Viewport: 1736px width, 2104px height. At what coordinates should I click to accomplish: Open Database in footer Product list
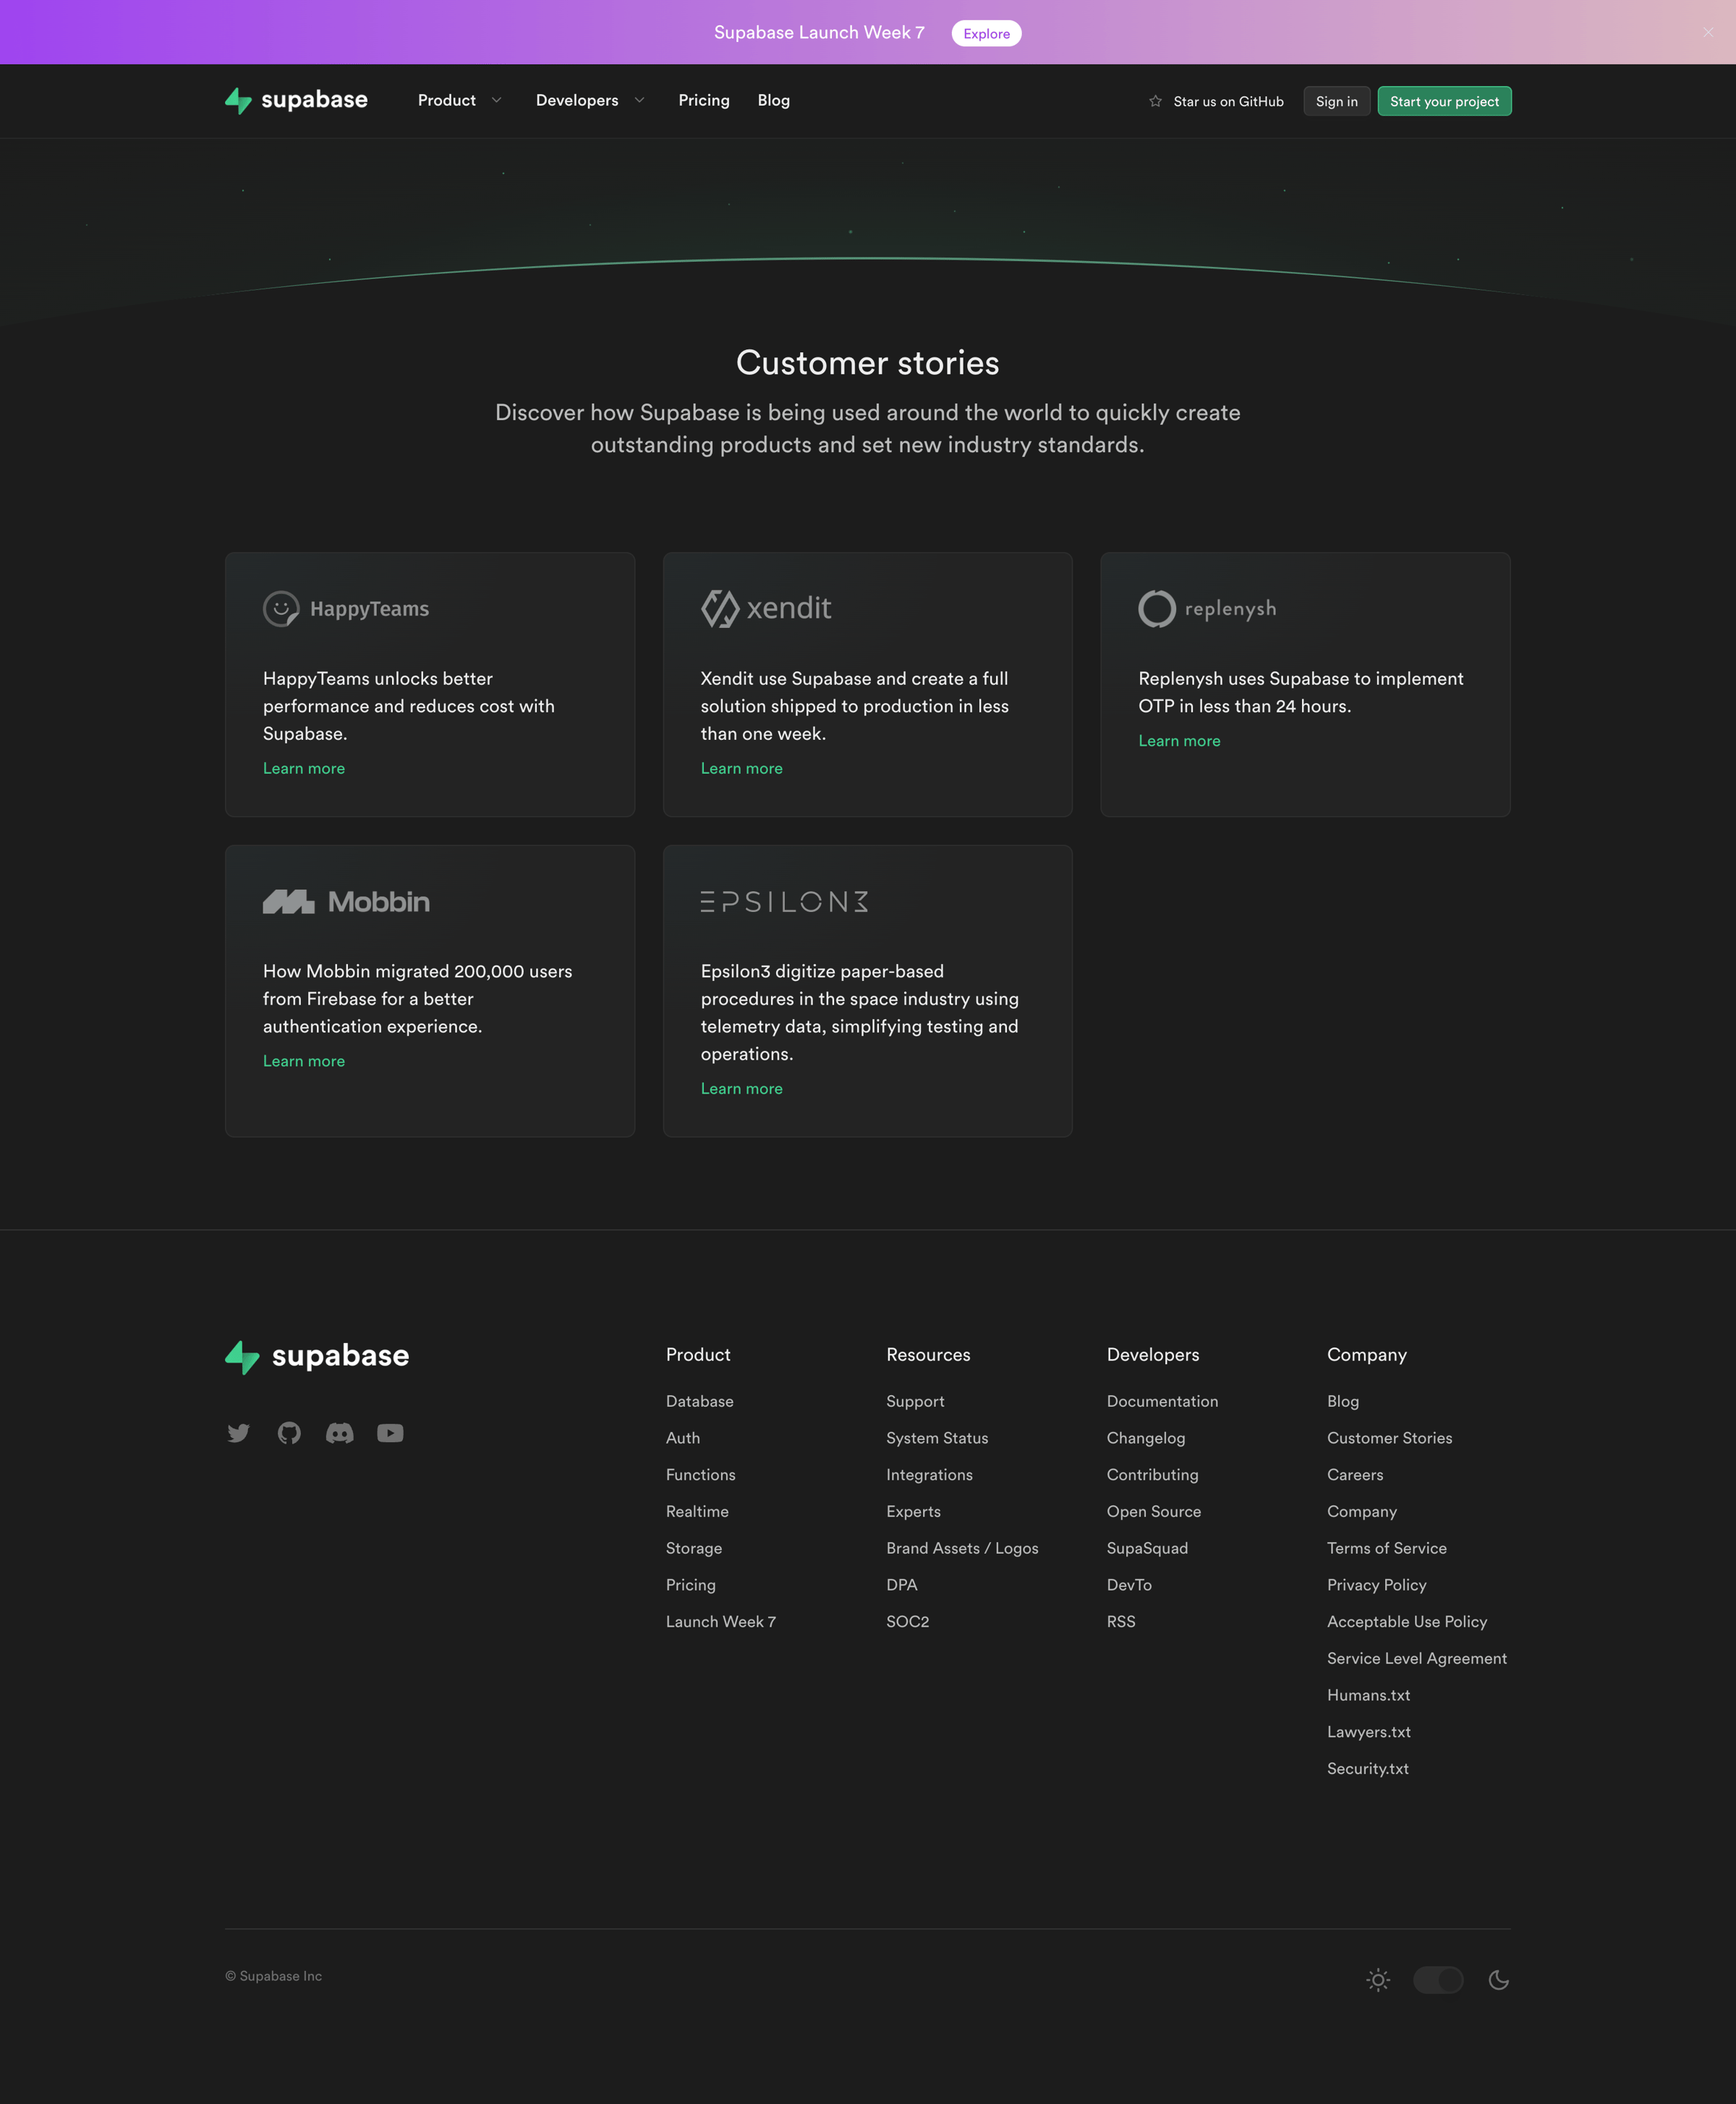pos(700,1401)
